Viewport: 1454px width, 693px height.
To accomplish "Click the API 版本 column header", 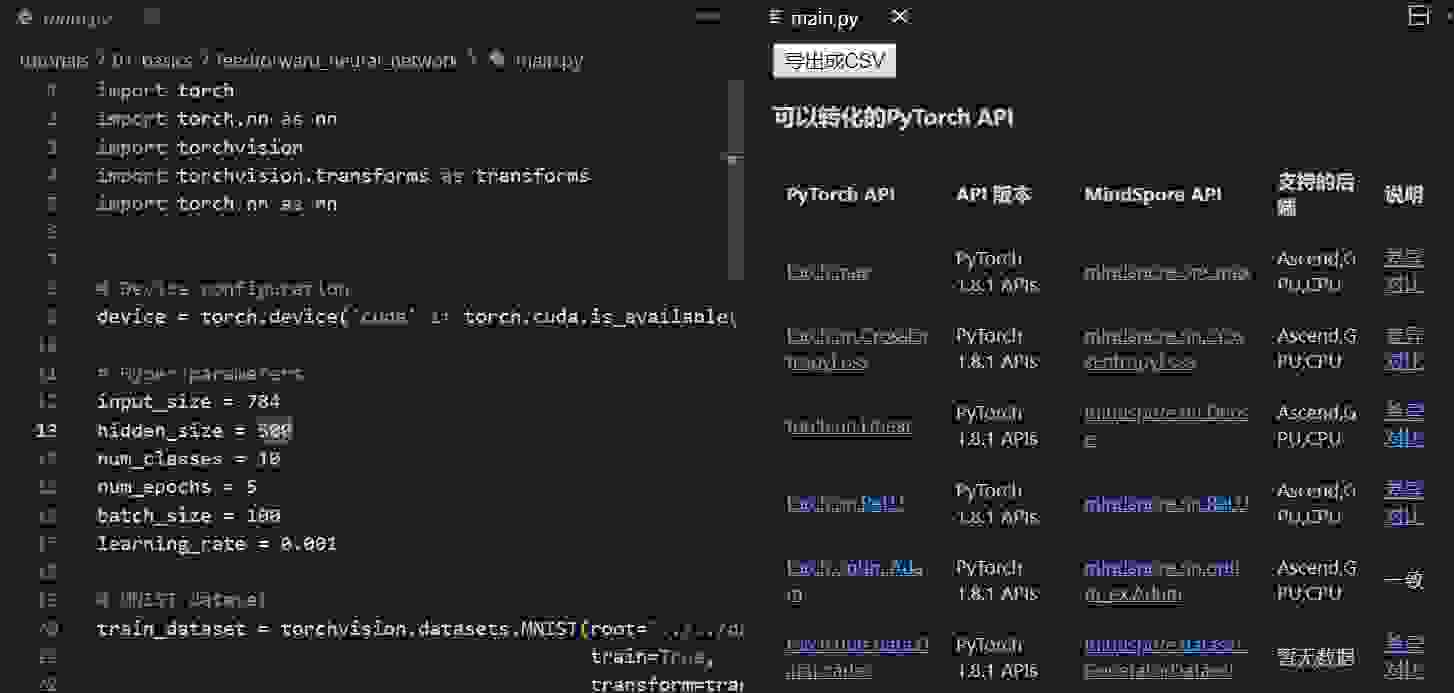I will click(993, 194).
